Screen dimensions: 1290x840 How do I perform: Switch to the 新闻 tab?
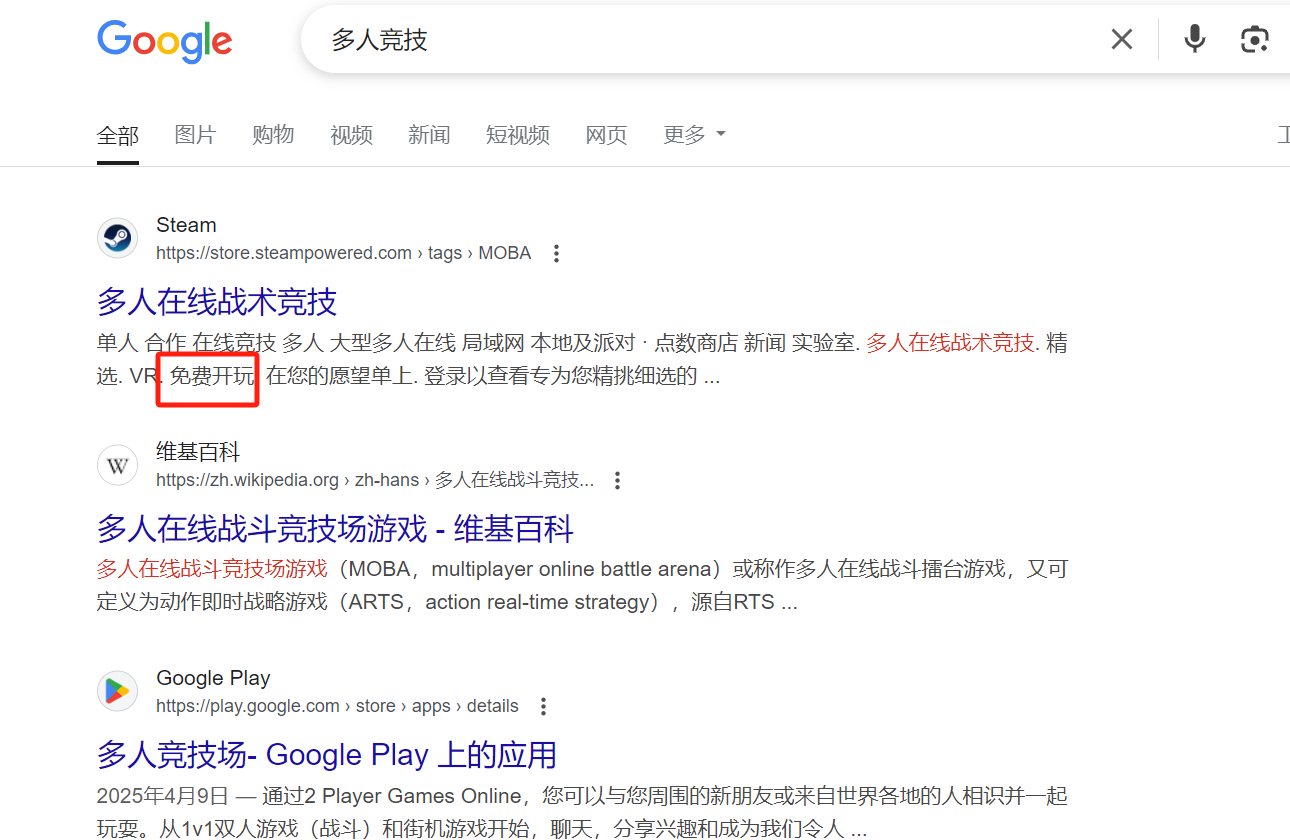click(x=429, y=135)
